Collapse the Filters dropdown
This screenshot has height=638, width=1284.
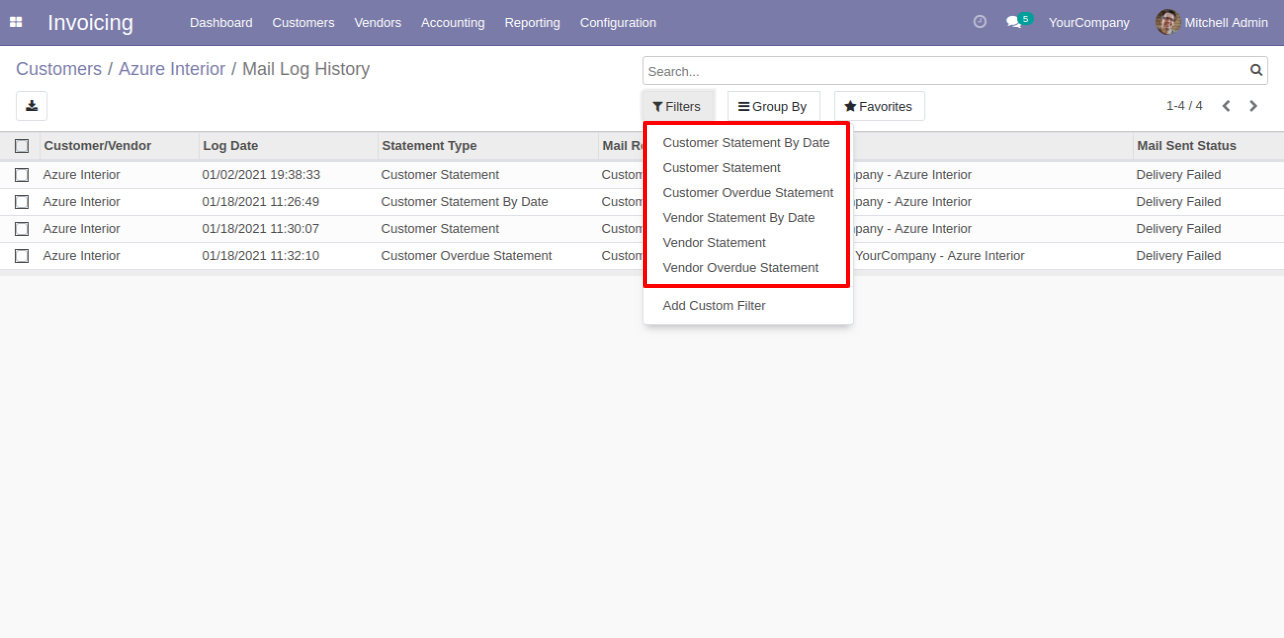point(677,106)
